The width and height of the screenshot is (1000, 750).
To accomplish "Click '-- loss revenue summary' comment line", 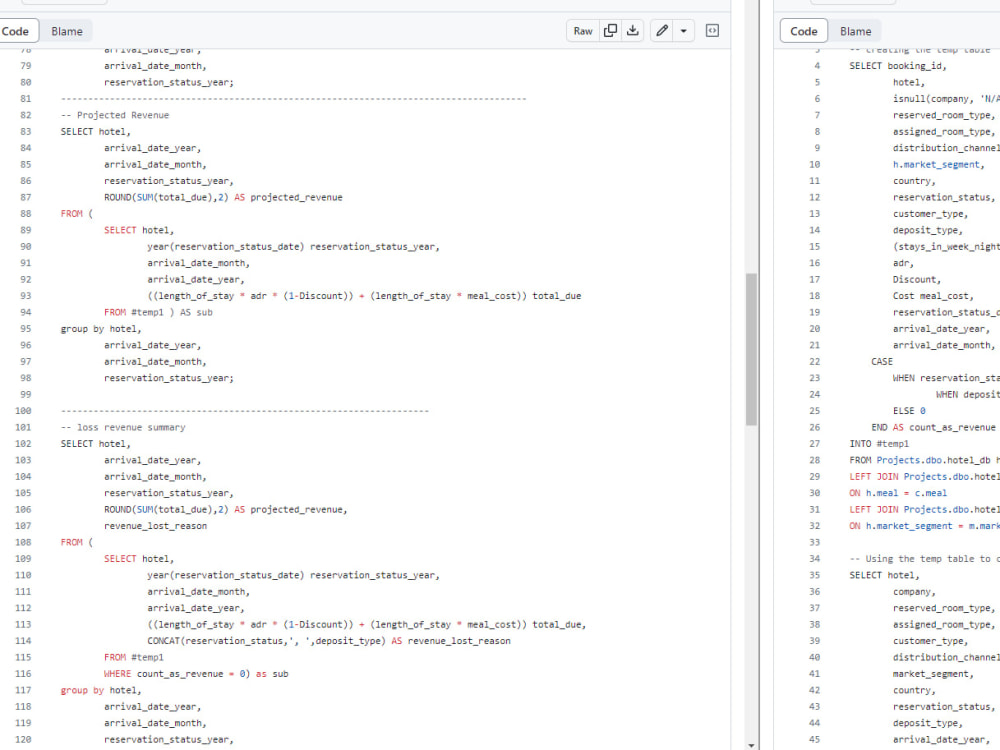I will [123, 427].
